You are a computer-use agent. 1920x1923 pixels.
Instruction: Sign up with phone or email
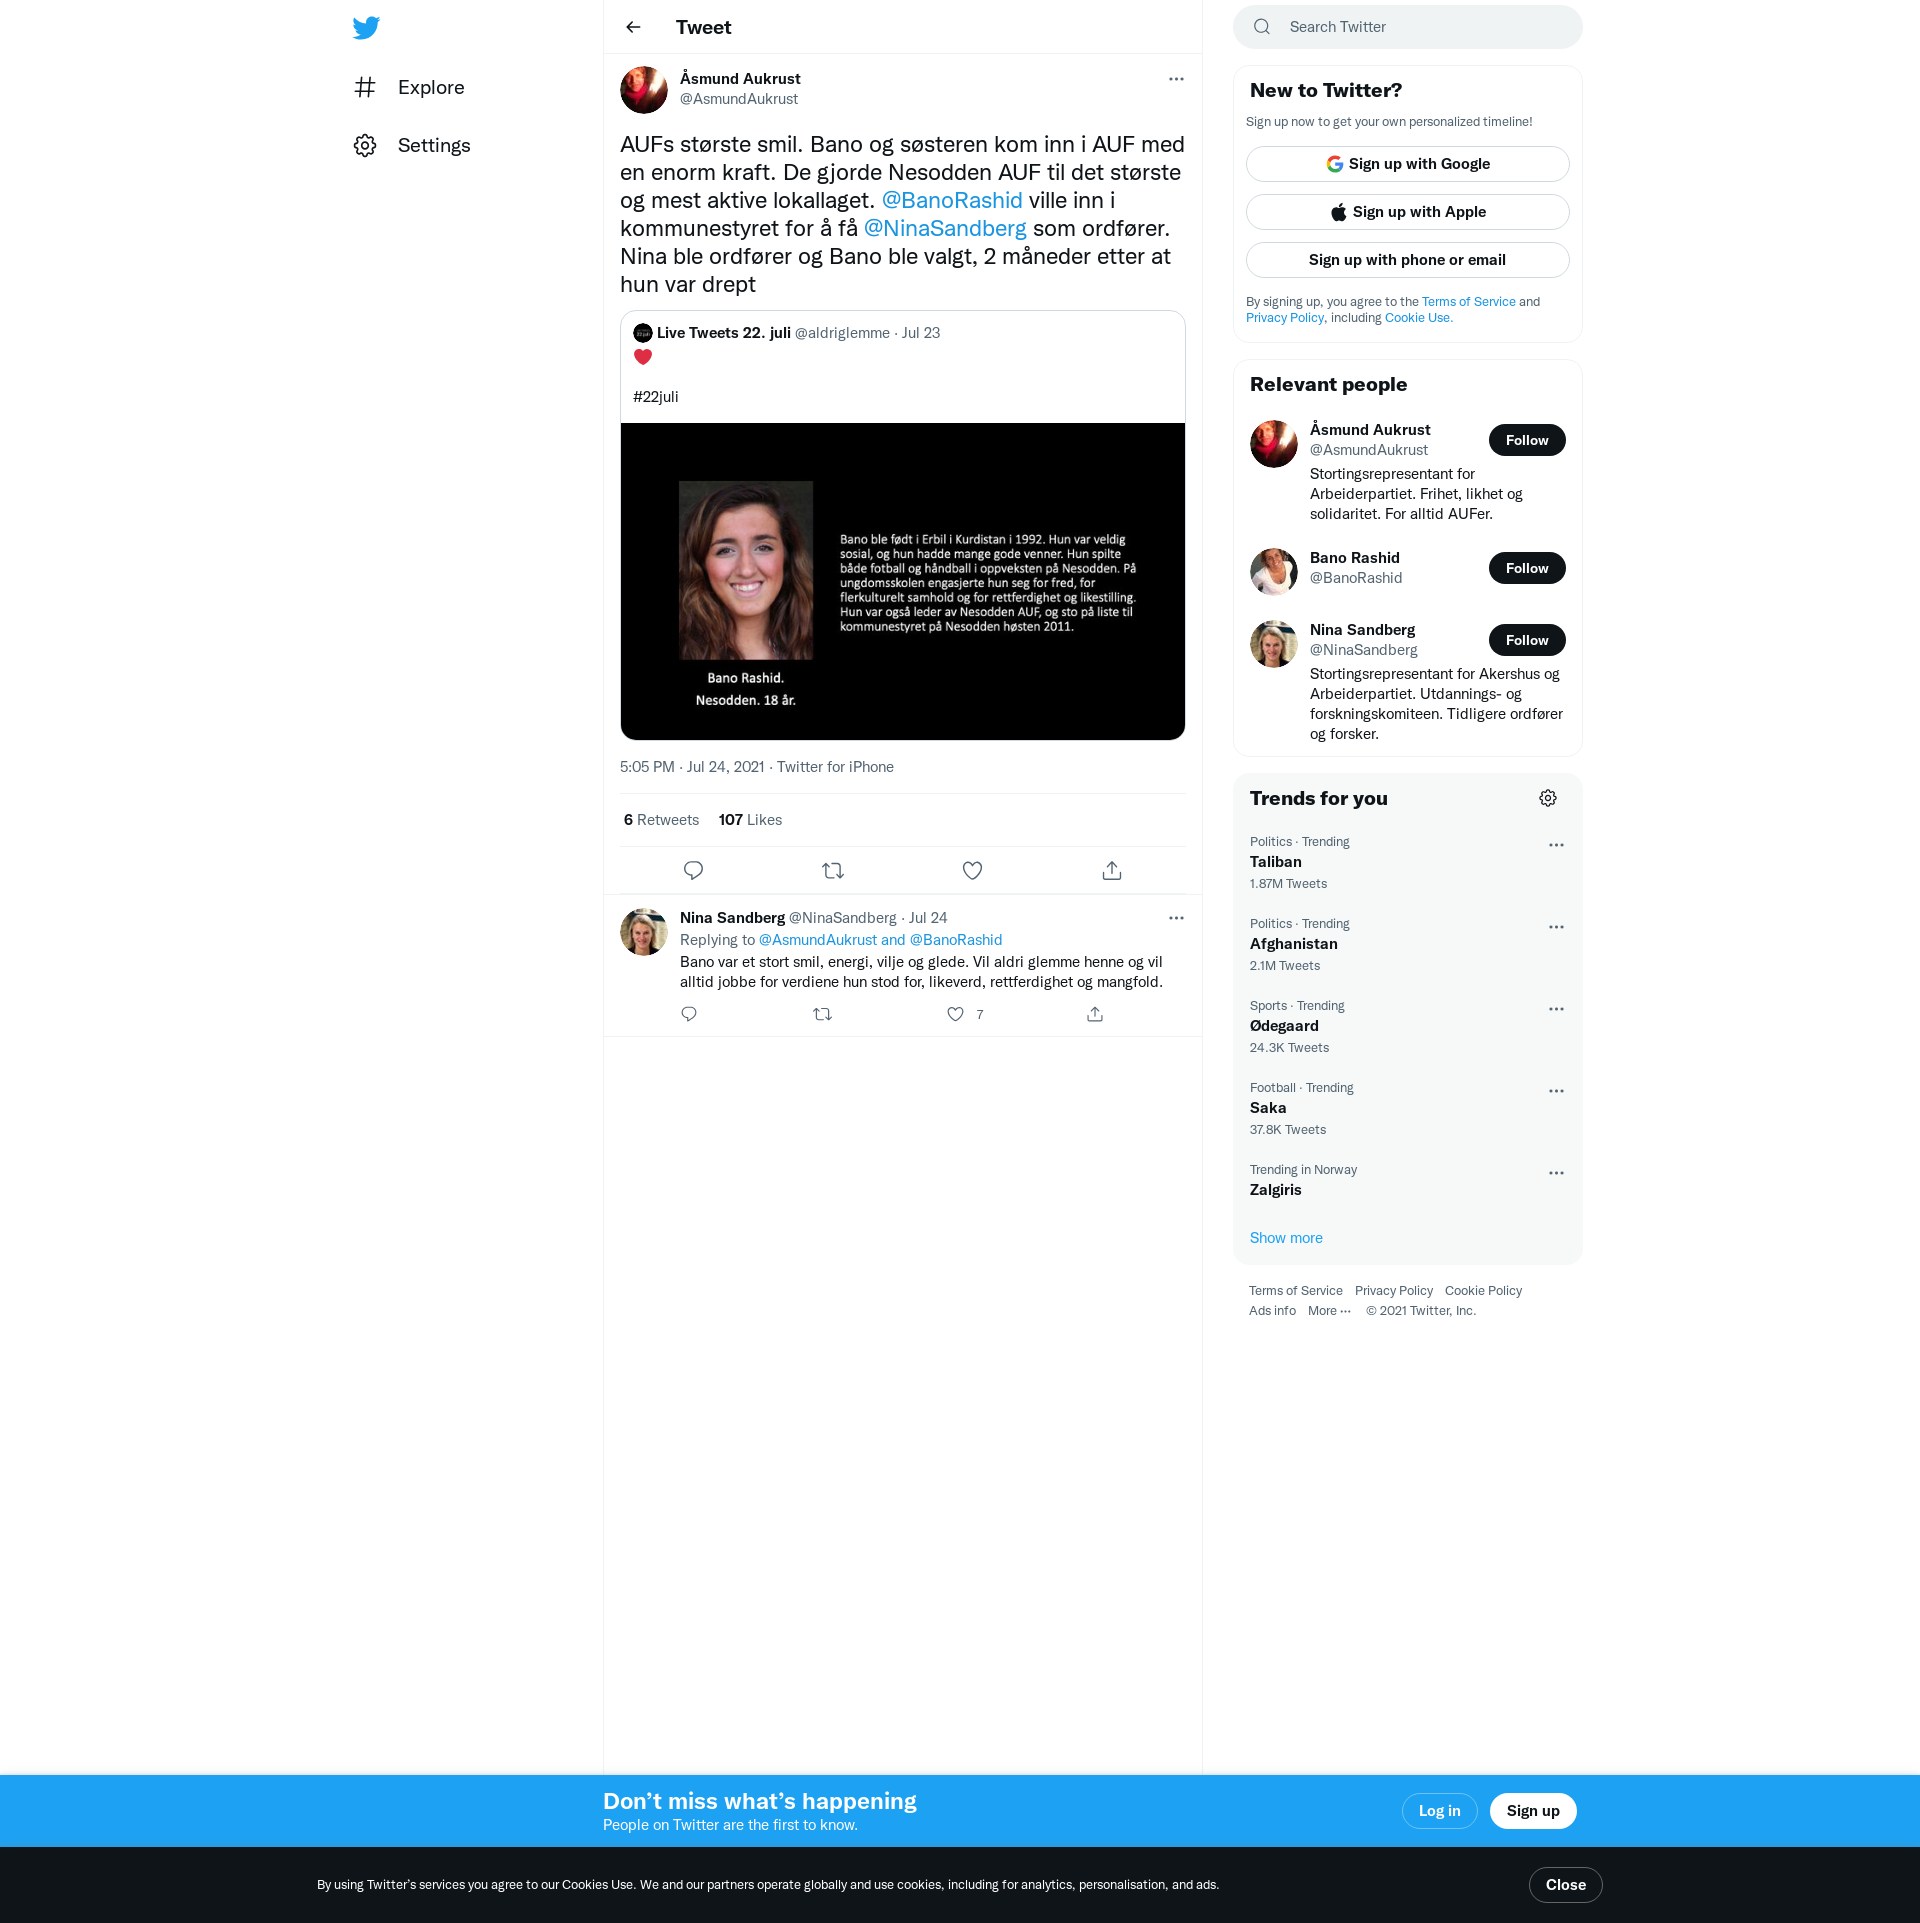pos(1407,260)
